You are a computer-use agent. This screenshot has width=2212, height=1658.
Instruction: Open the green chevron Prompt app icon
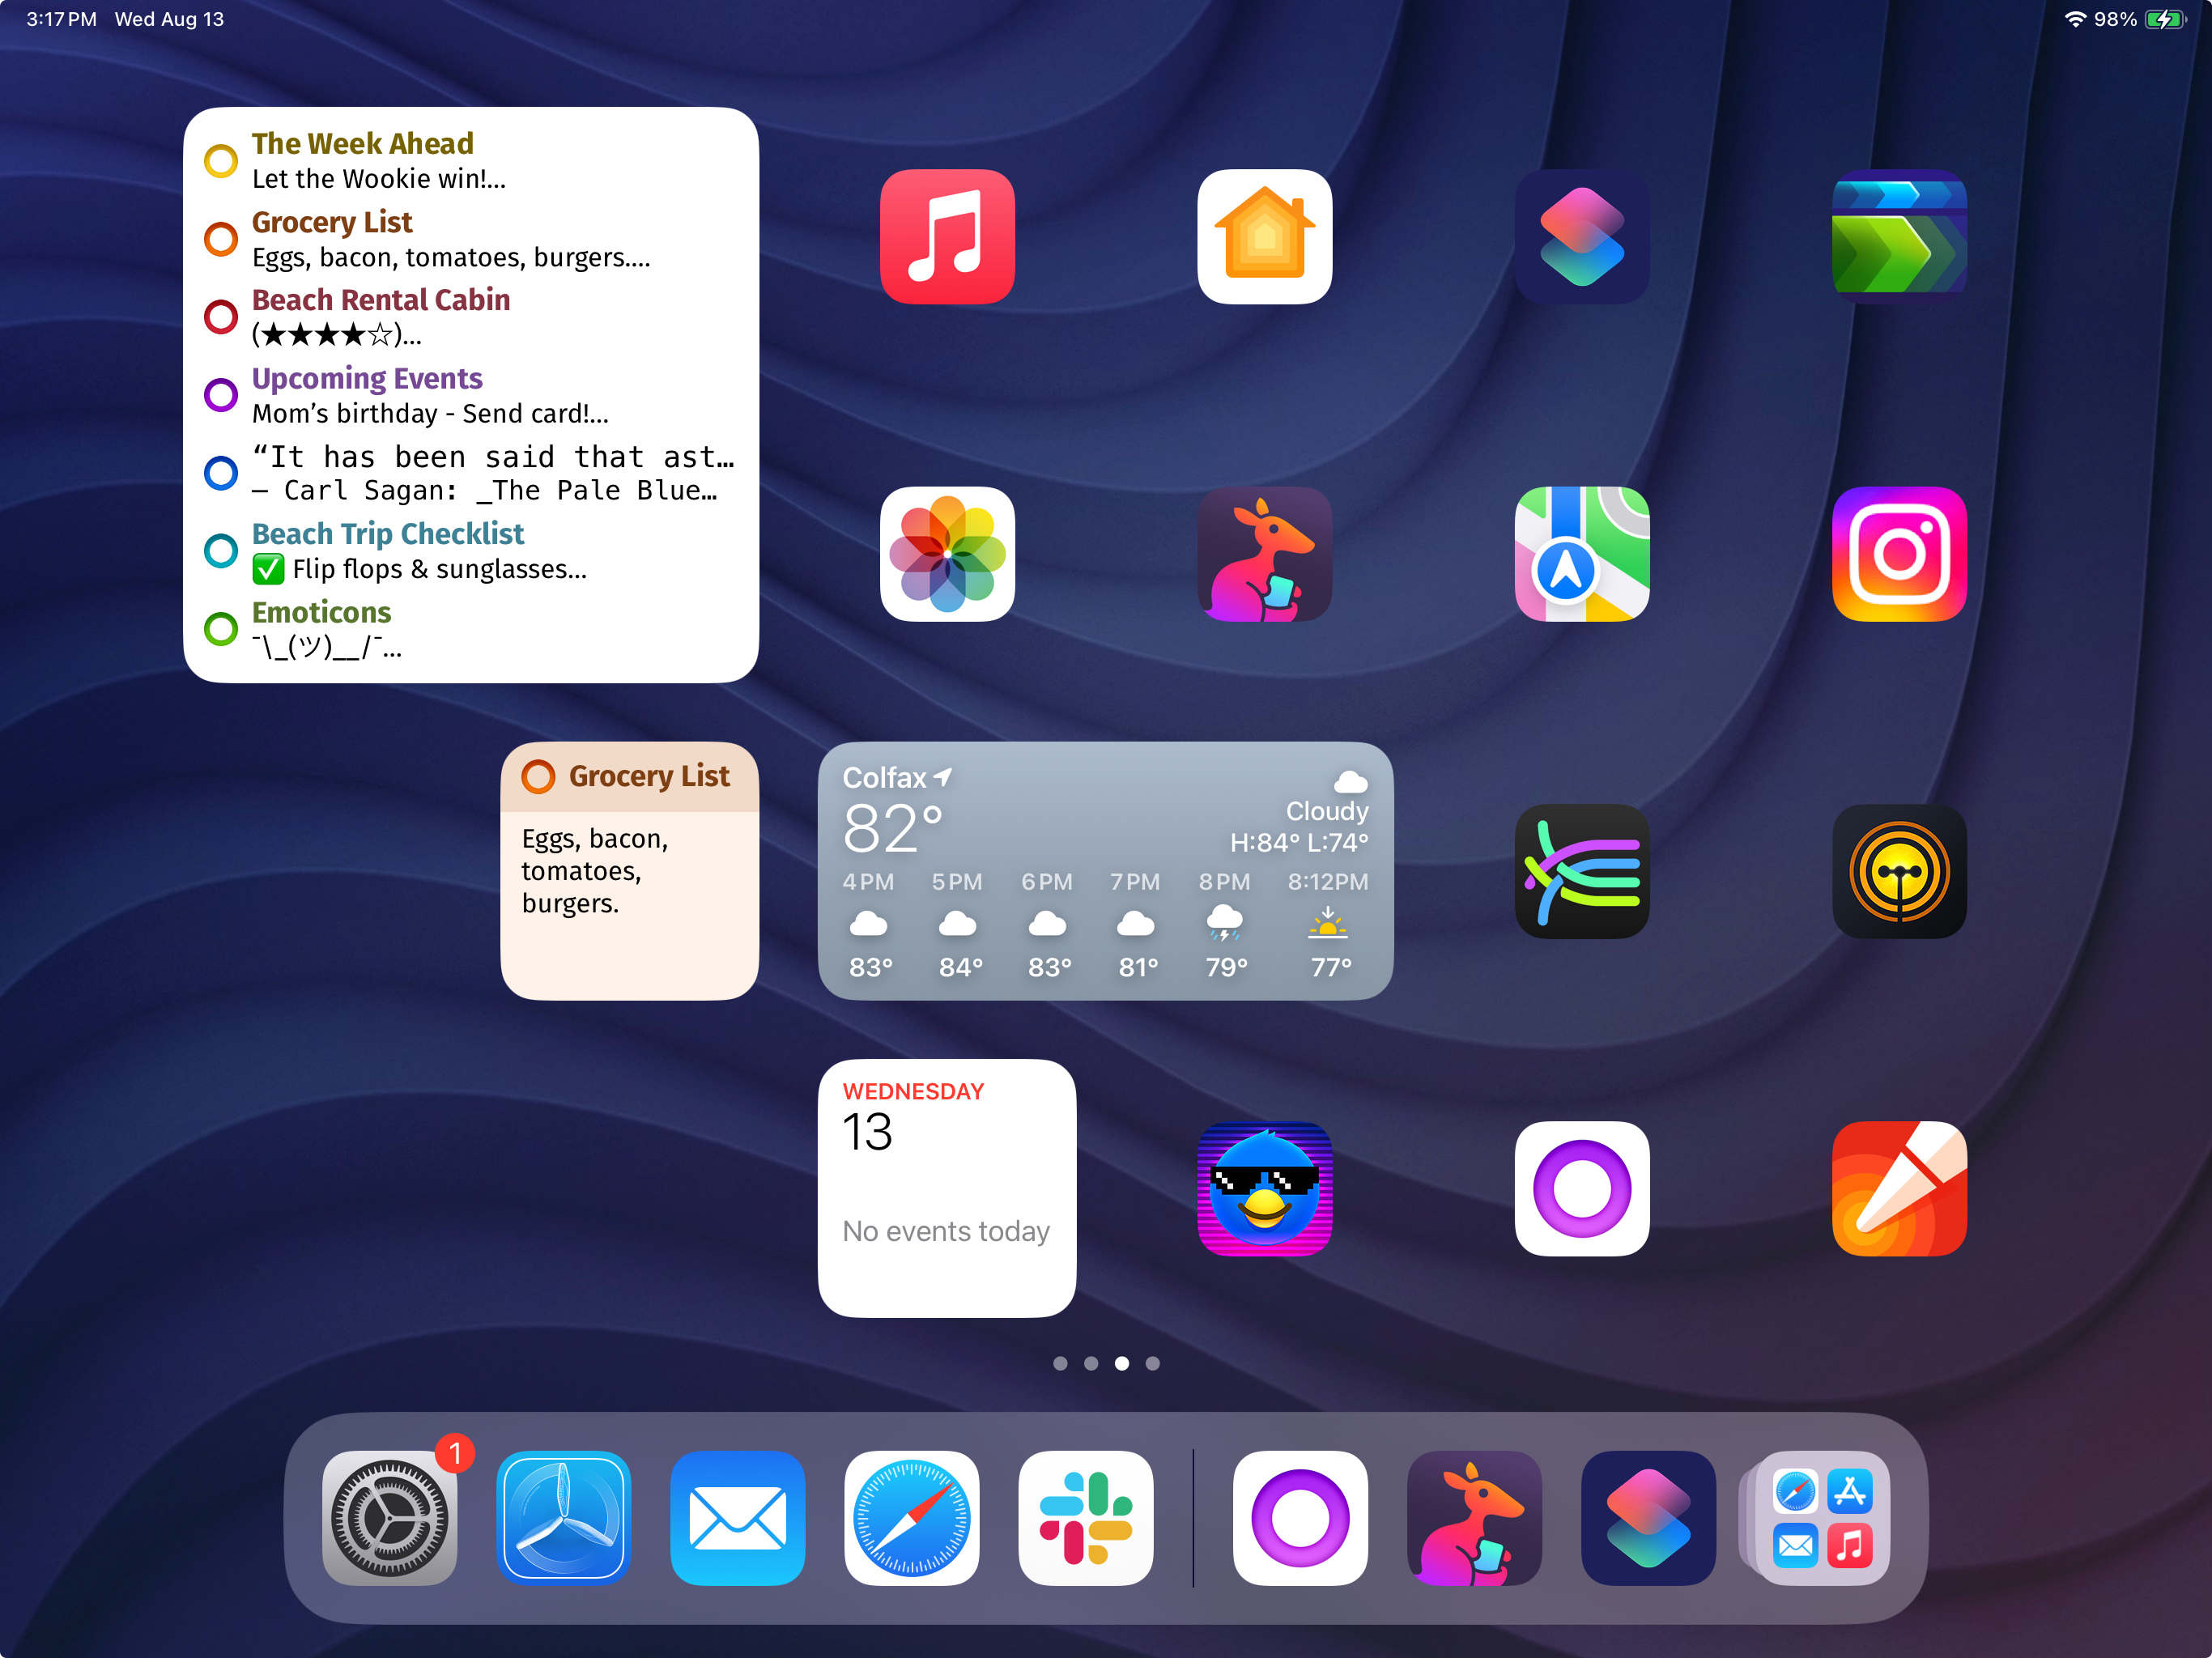click(x=1899, y=236)
